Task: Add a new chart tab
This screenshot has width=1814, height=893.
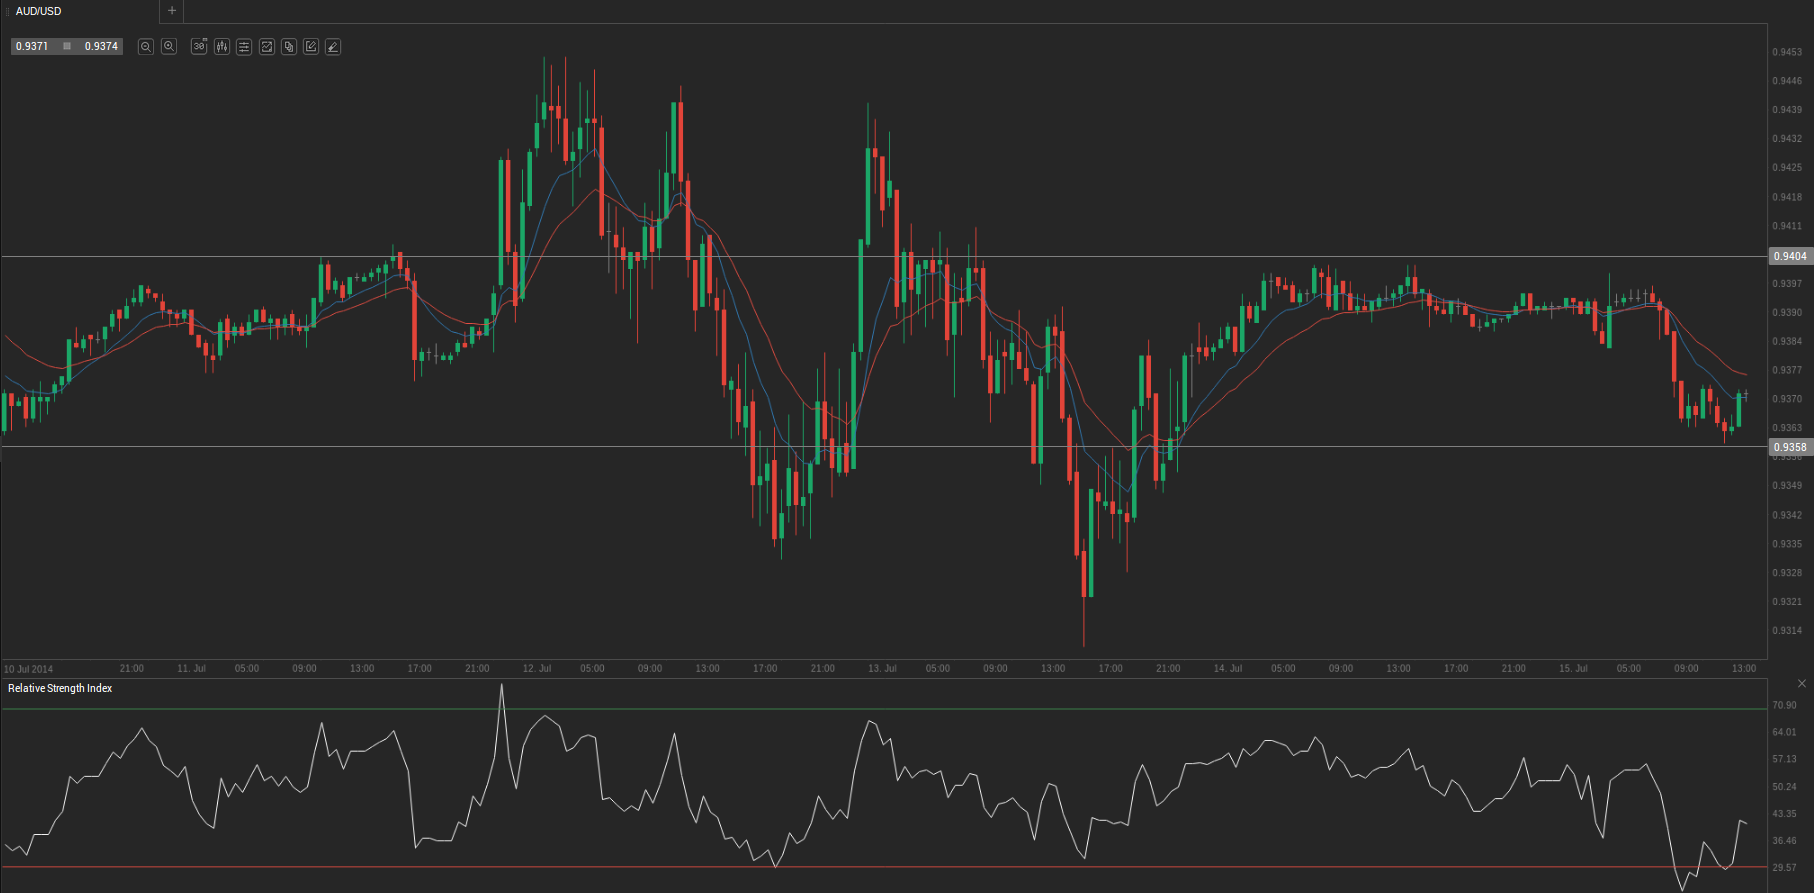Action: (x=172, y=11)
